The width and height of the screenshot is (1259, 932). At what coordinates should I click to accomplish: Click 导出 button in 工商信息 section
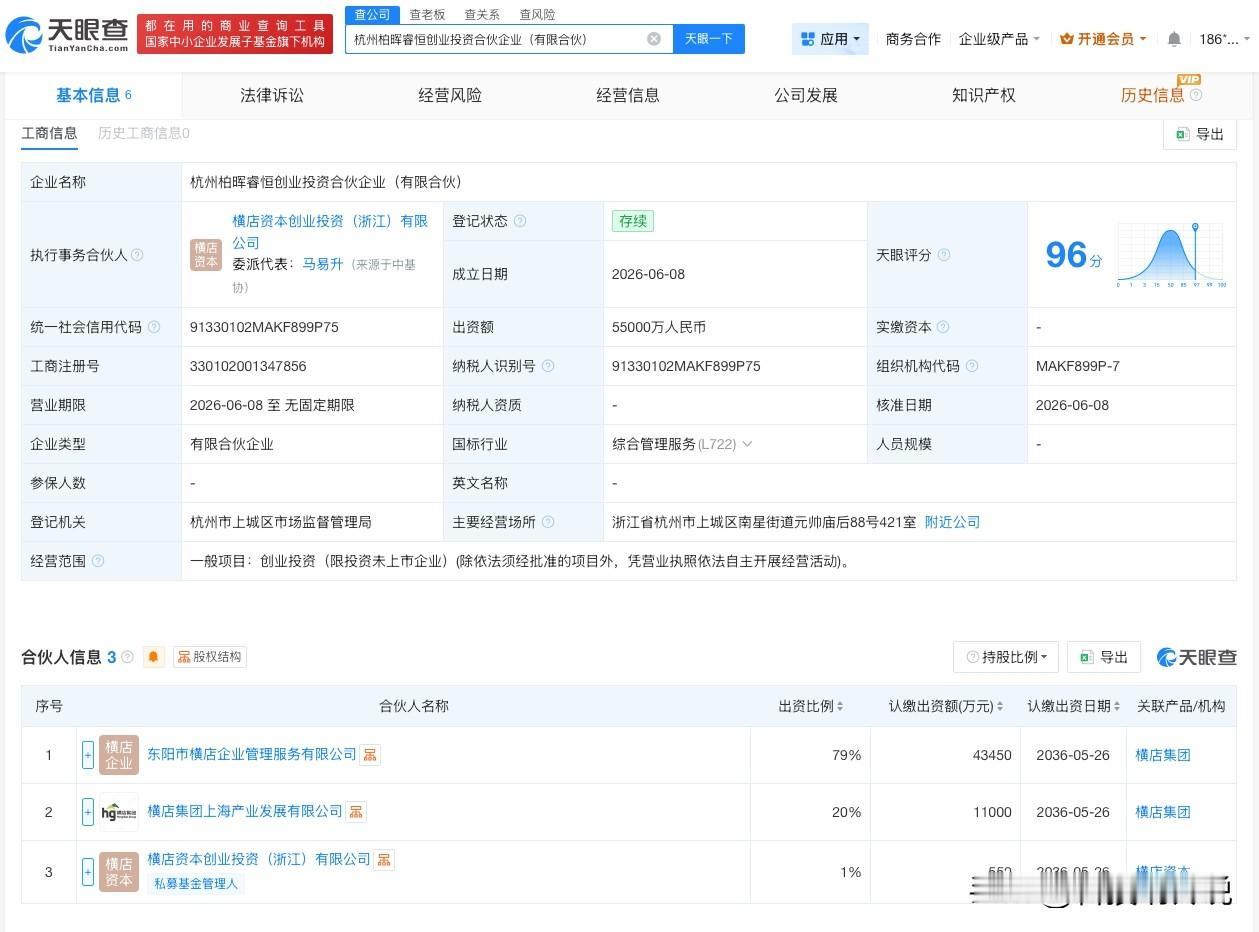(x=1200, y=134)
